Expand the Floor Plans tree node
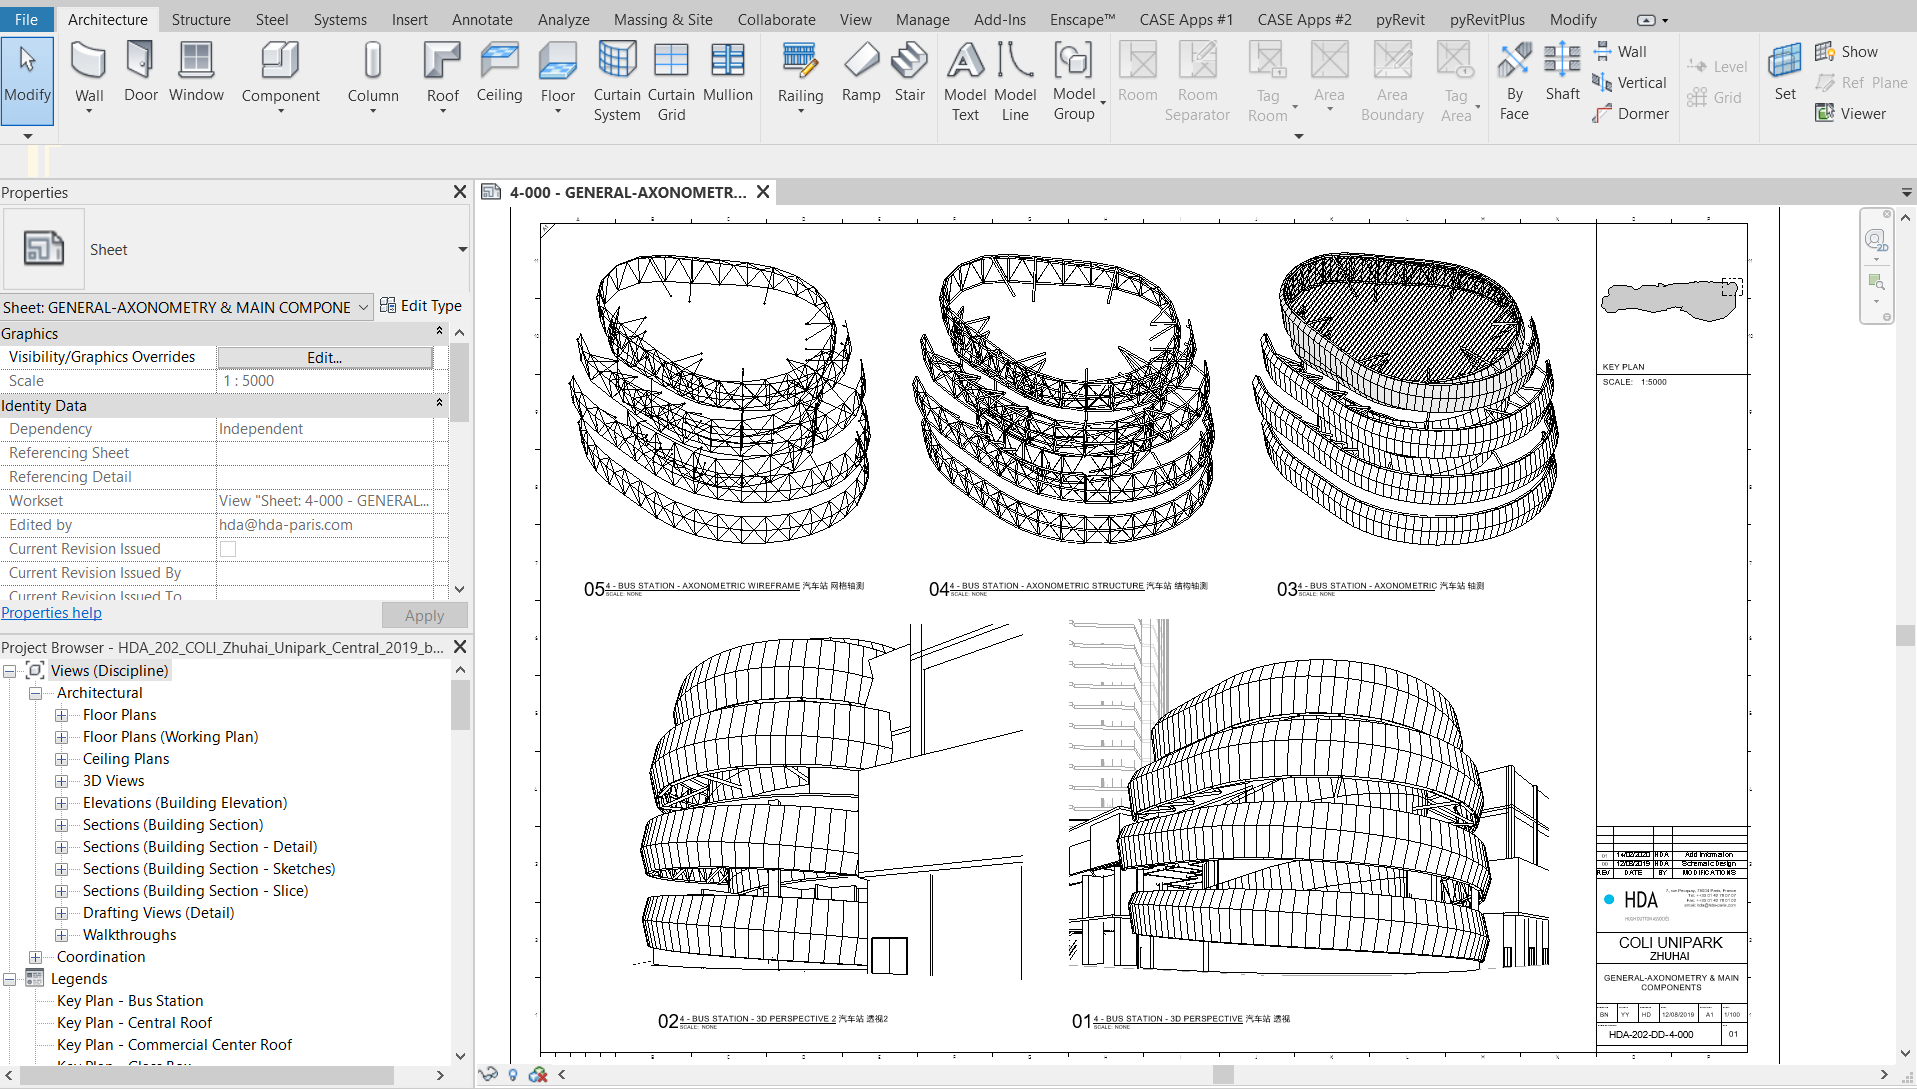Viewport: 1917px width, 1089px height. coord(62,715)
